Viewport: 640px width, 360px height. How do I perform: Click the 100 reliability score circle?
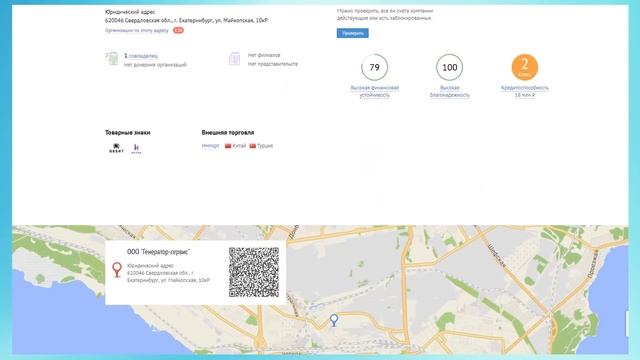[x=449, y=67]
